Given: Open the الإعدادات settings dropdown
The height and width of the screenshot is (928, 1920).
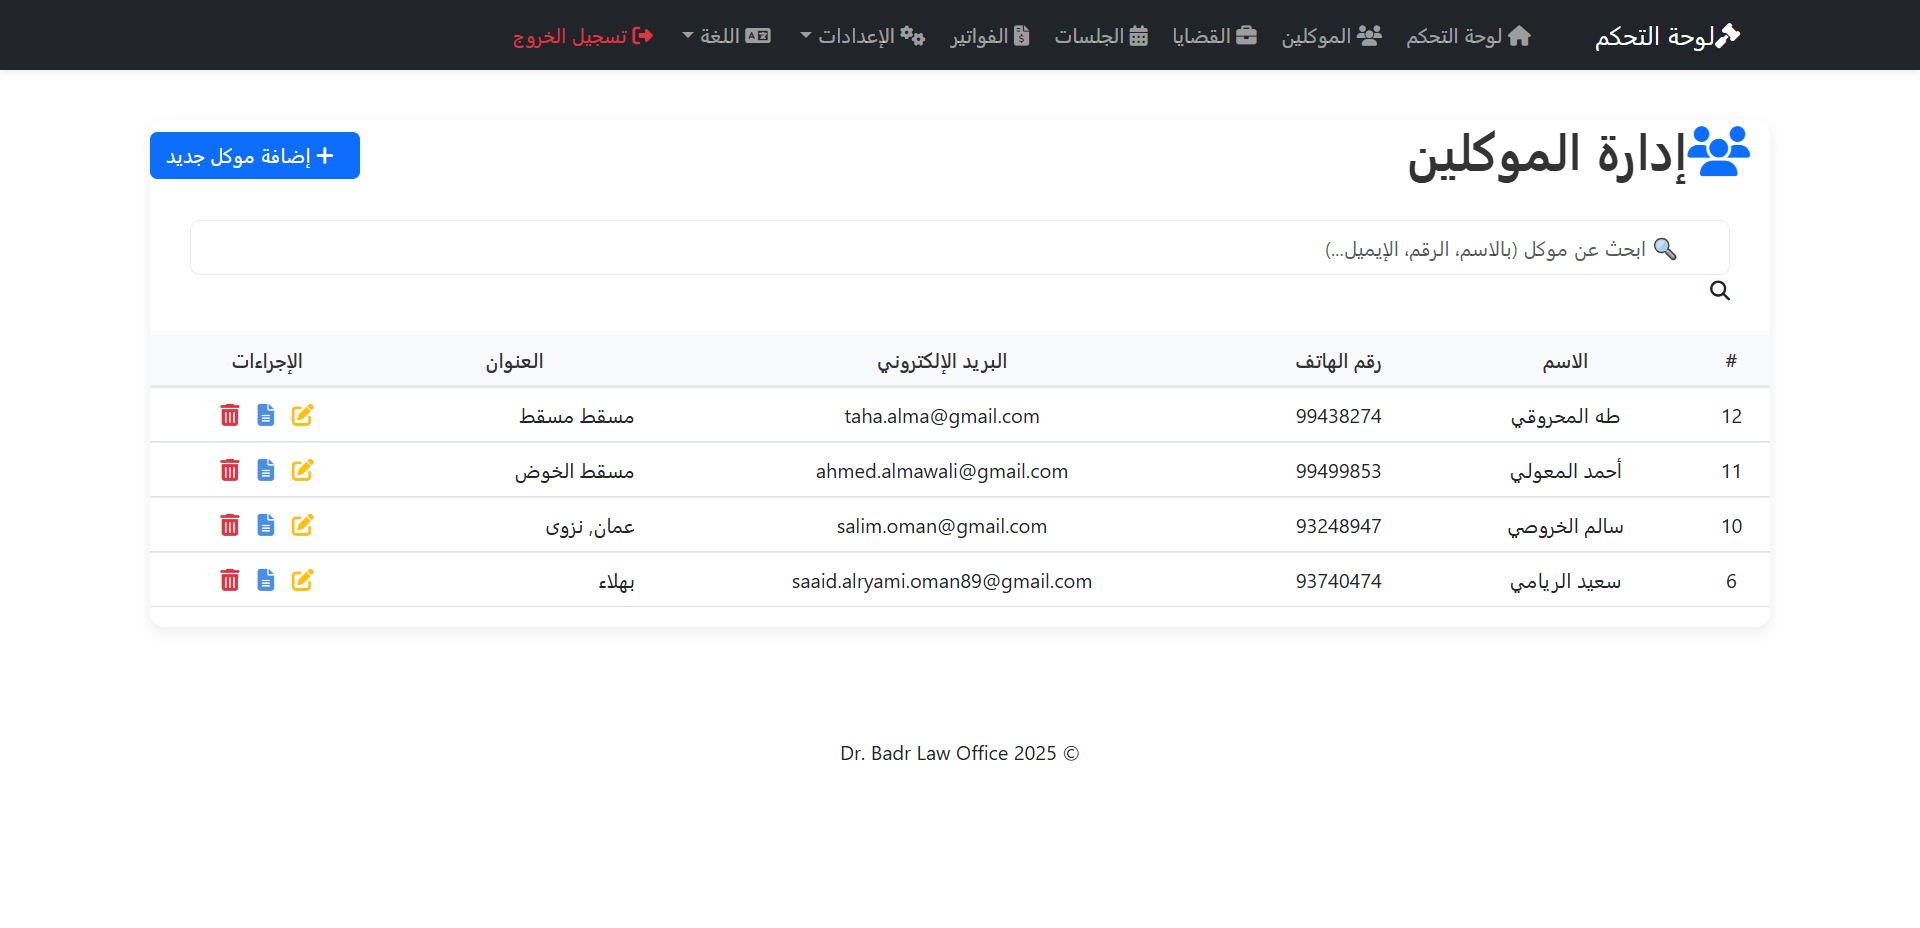Looking at the screenshot, I should (x=862, y=35).
